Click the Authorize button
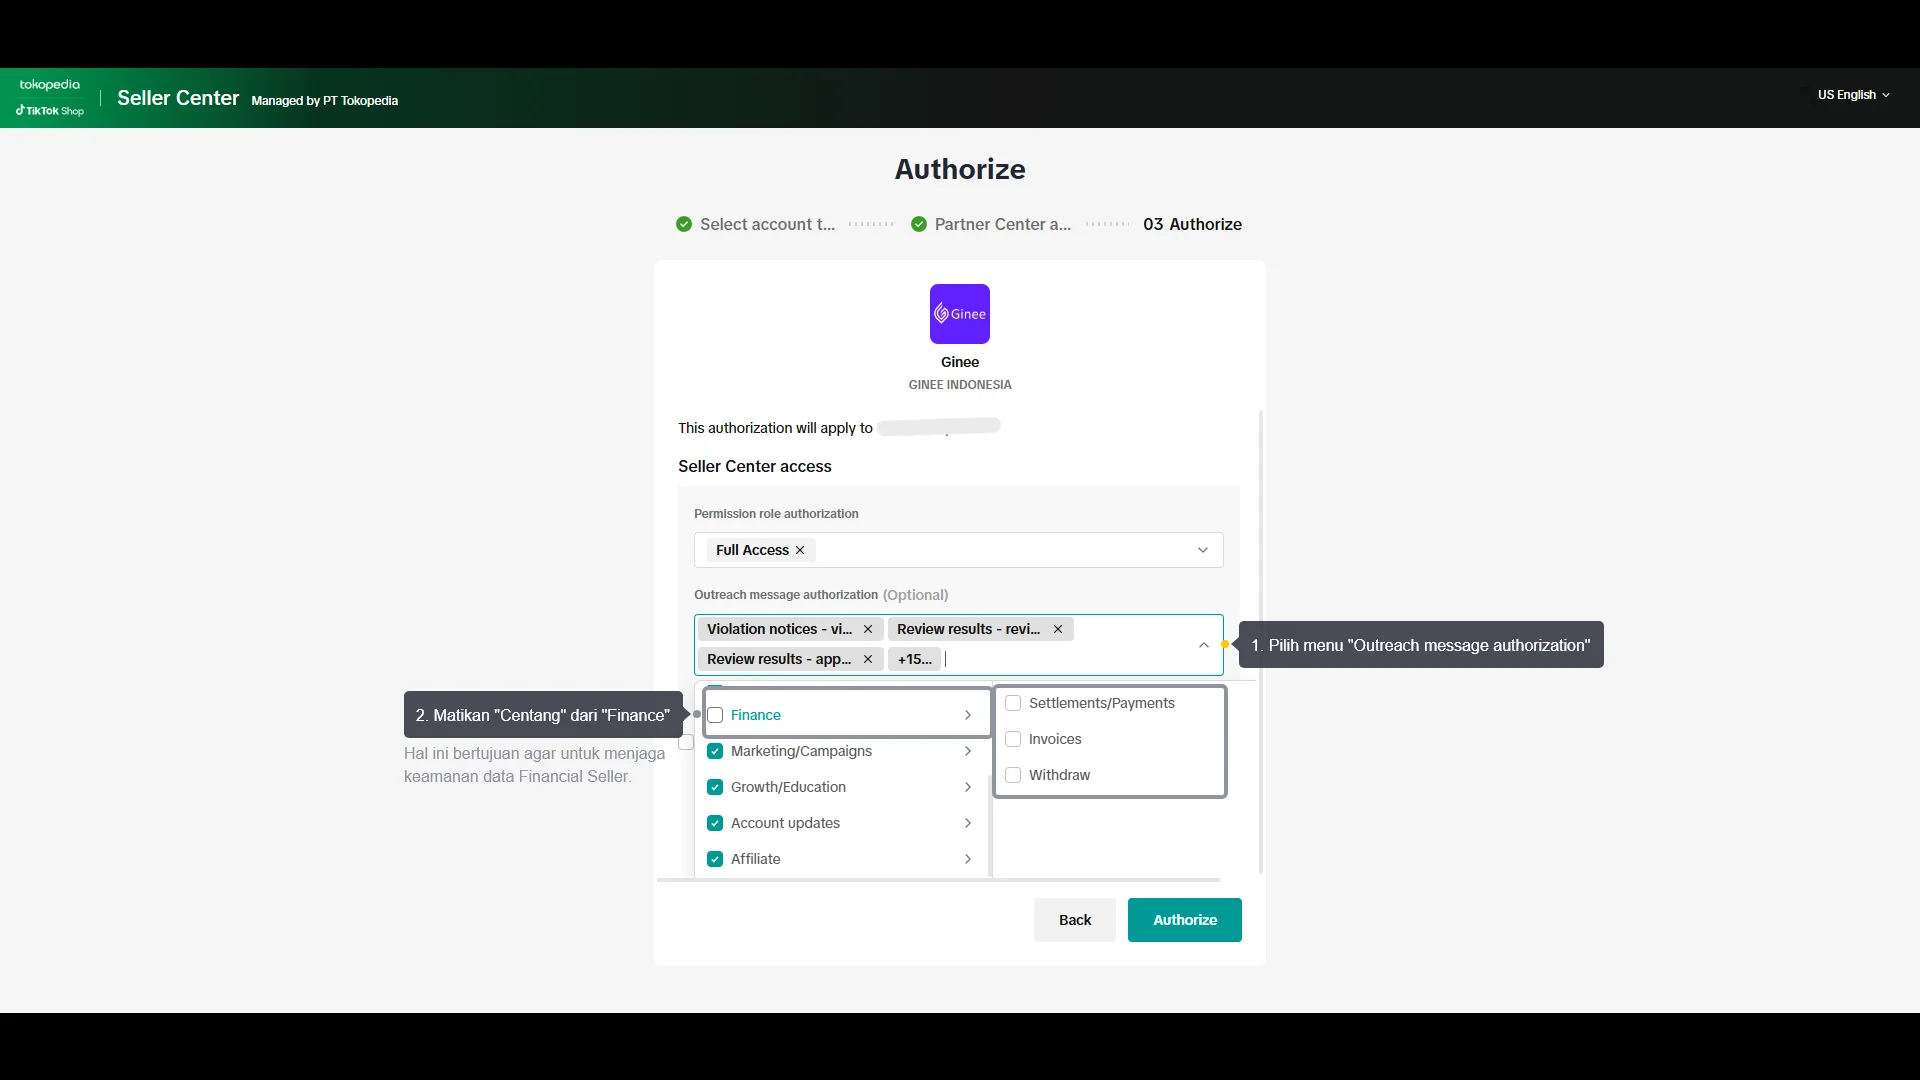The image size is (1920, 1080). [x=1184, y=920]
